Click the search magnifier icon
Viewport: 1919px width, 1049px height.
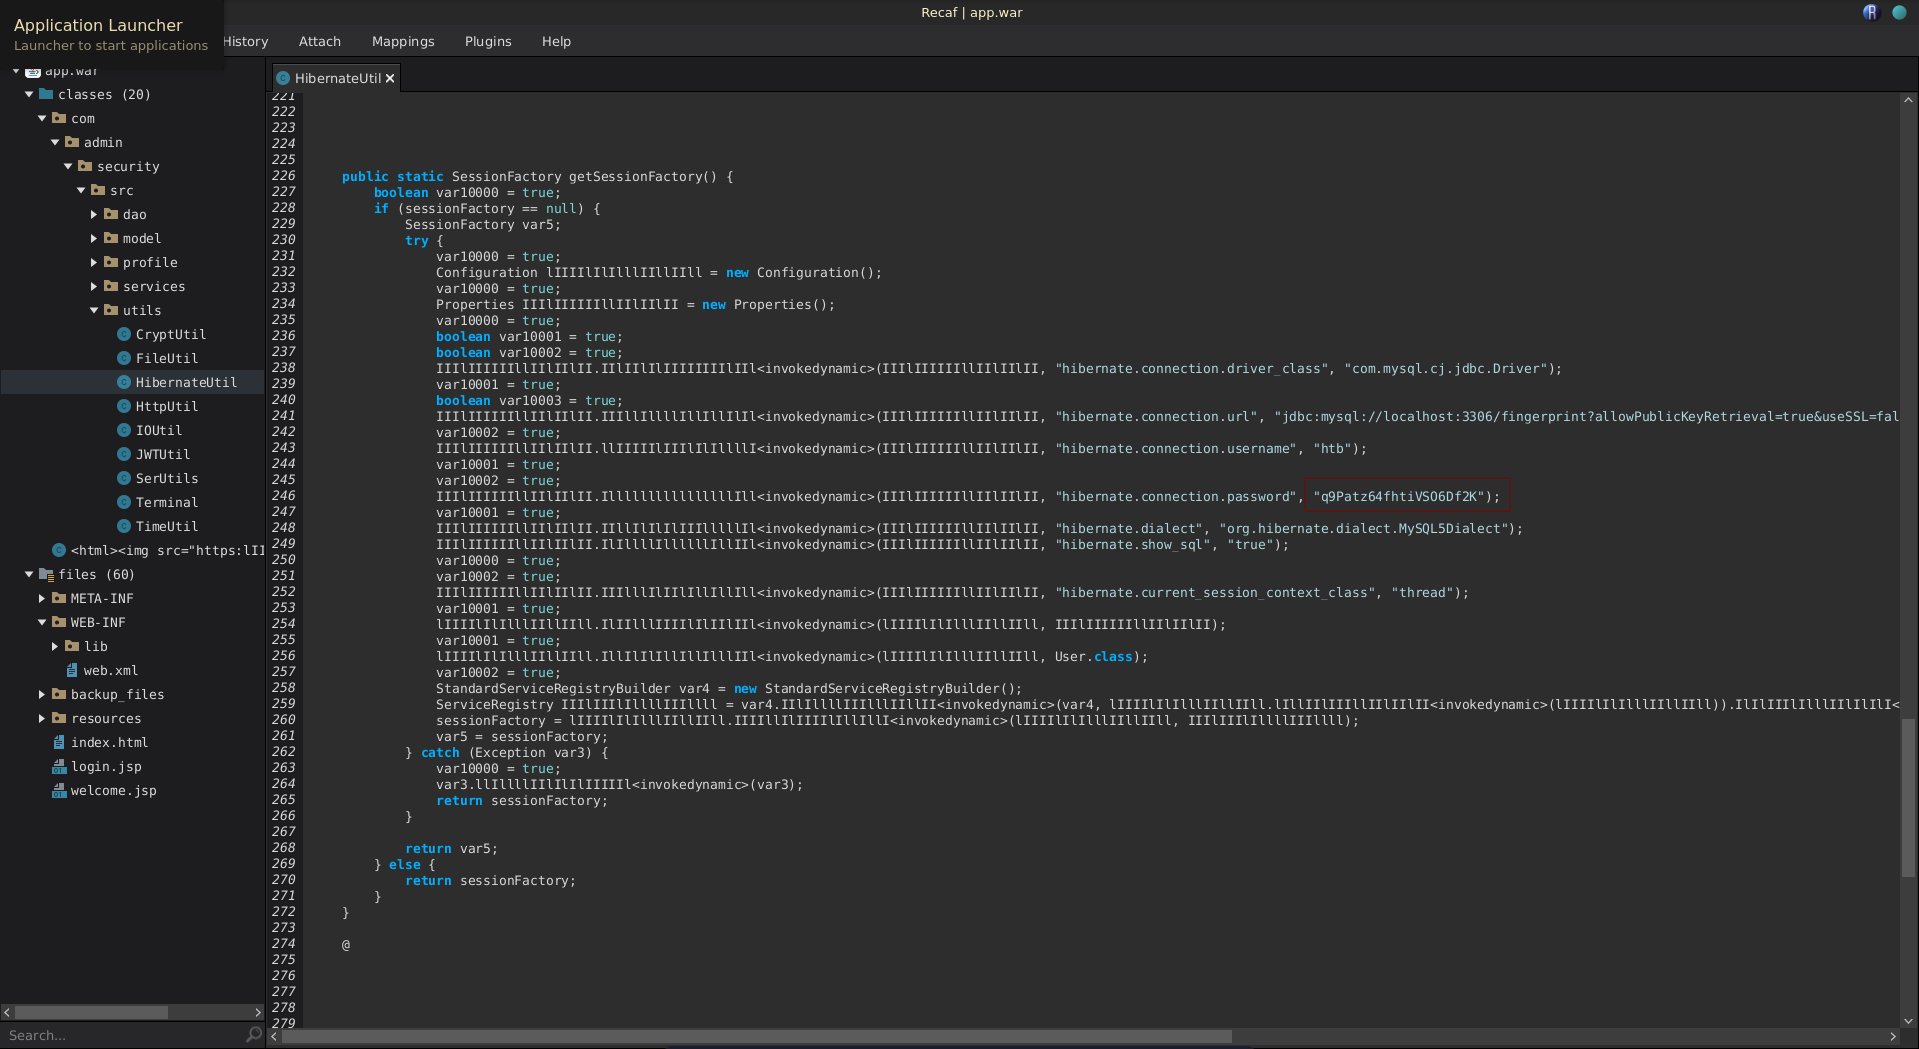[253, 1035]
